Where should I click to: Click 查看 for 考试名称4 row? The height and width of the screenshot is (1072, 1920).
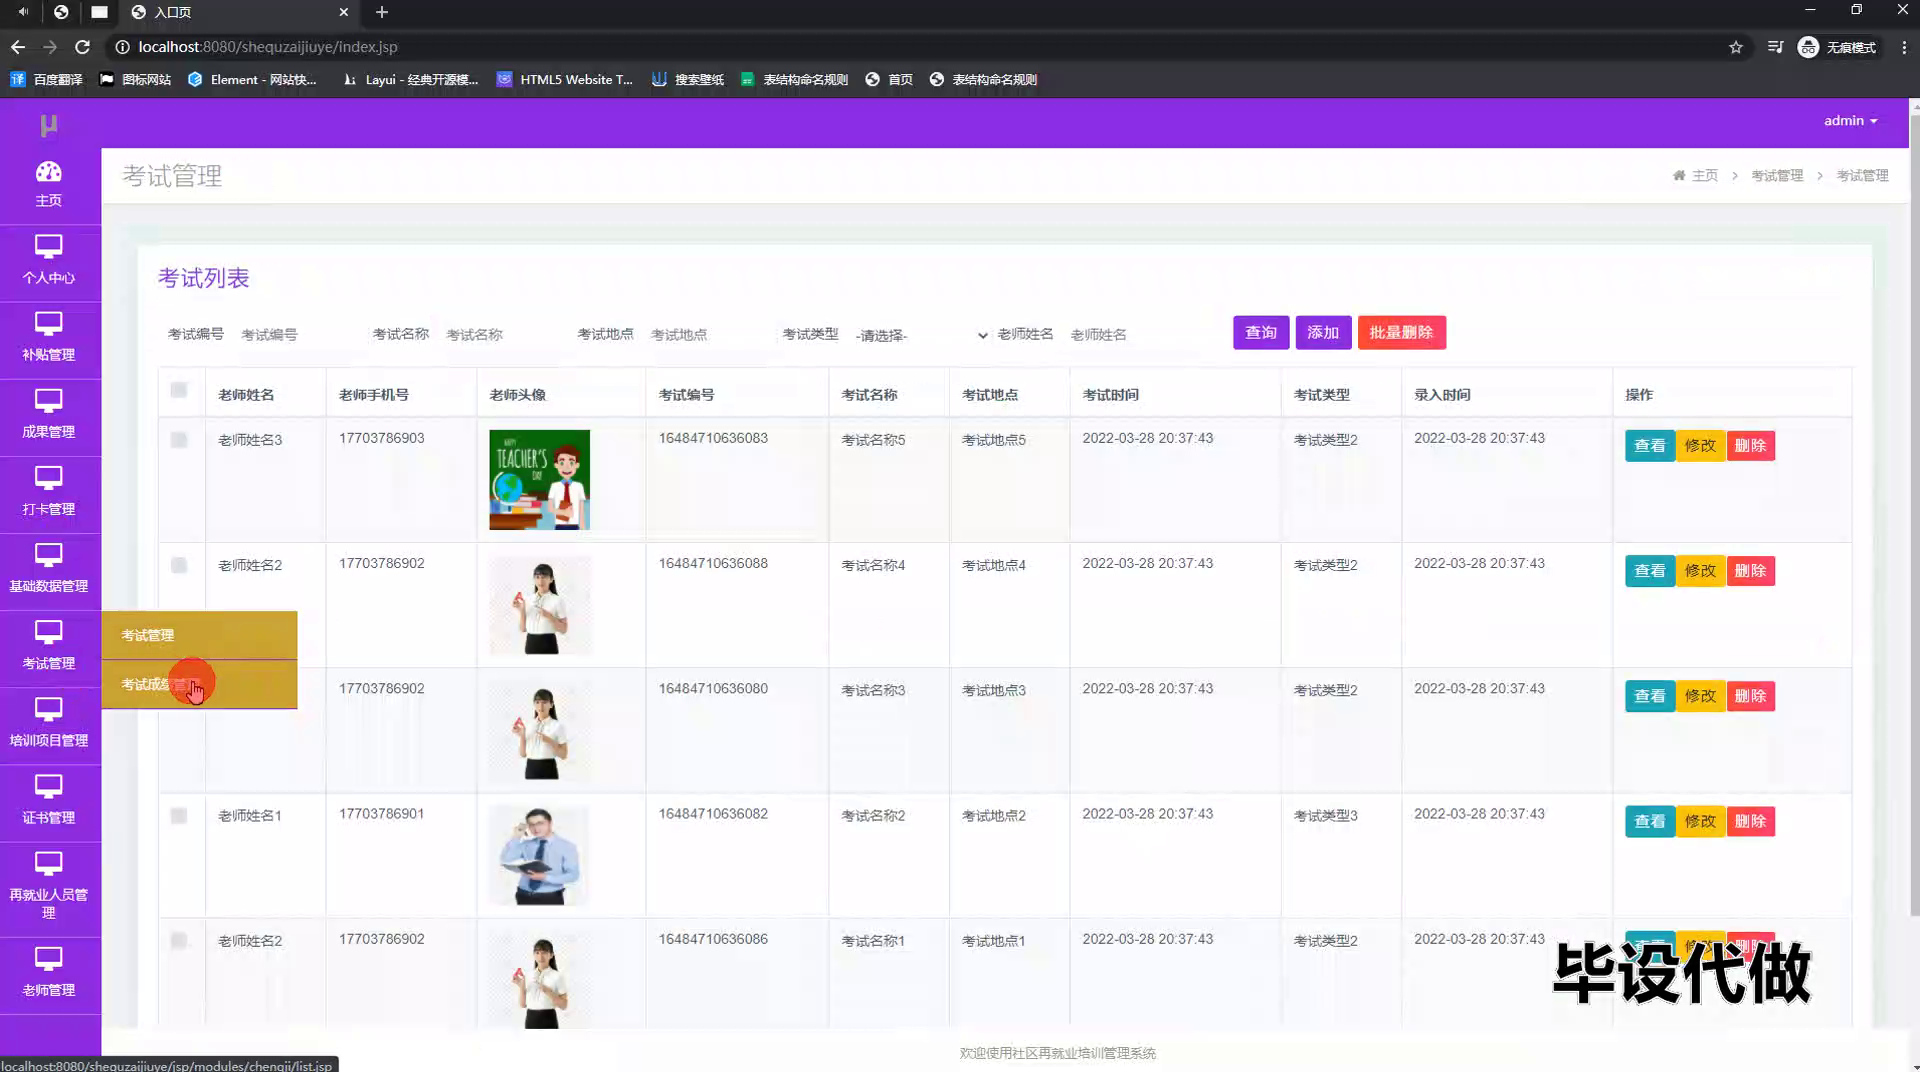[x=1650, y=571]
